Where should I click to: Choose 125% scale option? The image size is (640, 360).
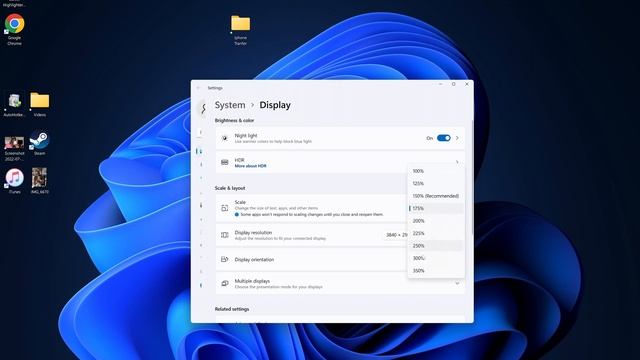[x=436, y=184]
